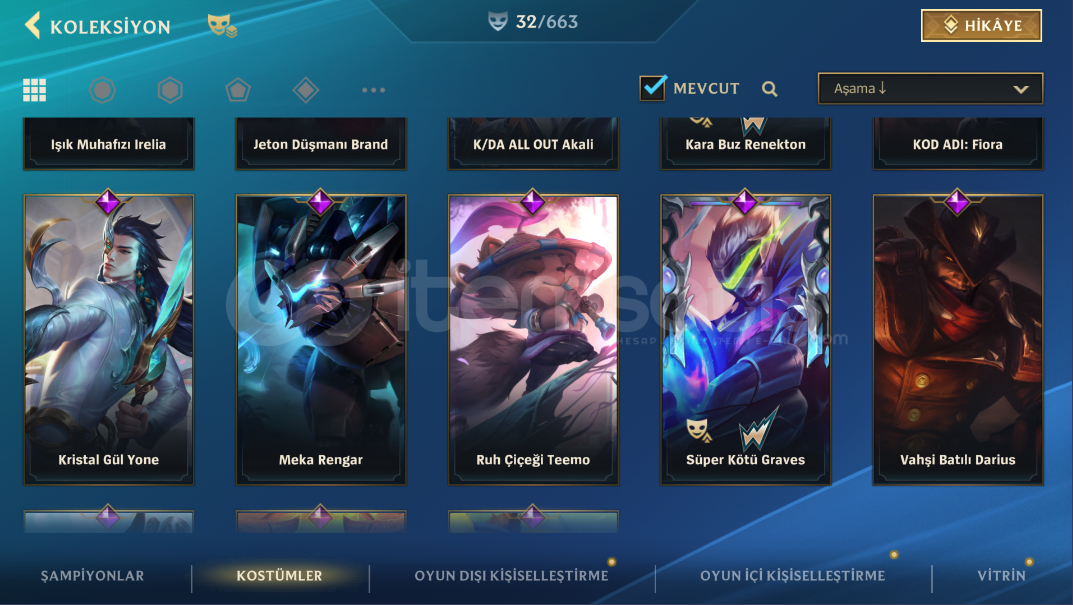Click the Hikâye button

(x=981, y=25)
